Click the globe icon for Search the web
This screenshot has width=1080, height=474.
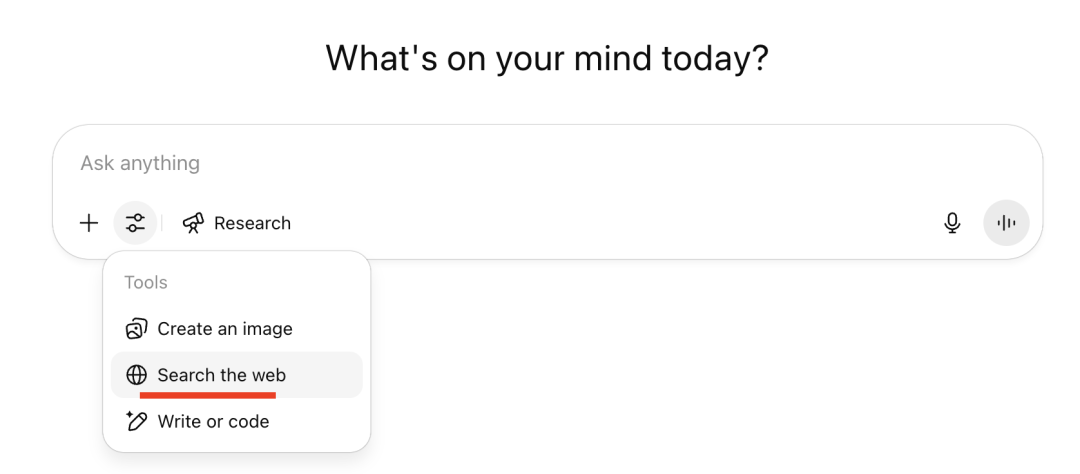coord(136,375)
